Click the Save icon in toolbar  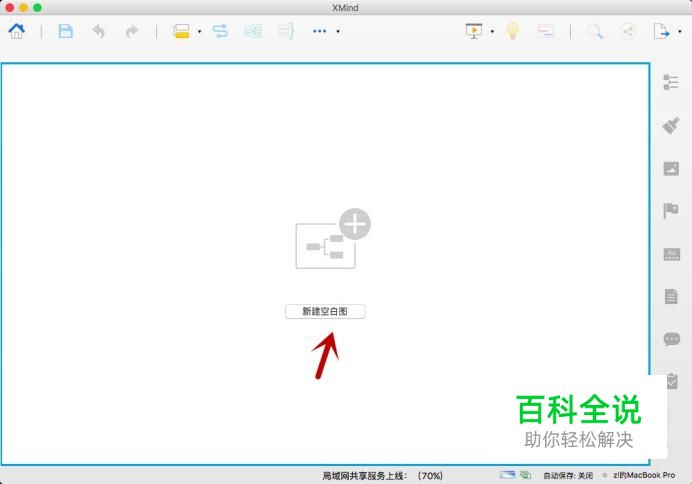click(x=66, y=31)
